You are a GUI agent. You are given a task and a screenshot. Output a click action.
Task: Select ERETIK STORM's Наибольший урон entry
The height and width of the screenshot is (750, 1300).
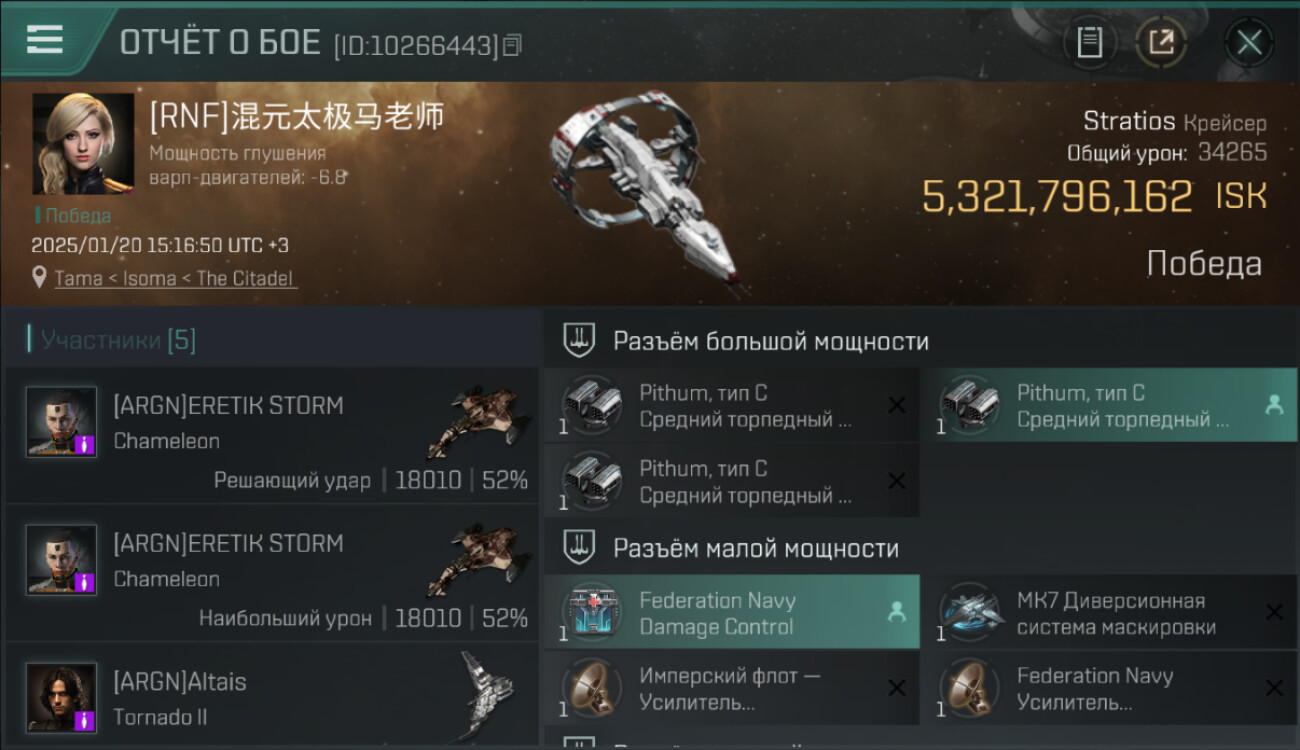point(272,573)
